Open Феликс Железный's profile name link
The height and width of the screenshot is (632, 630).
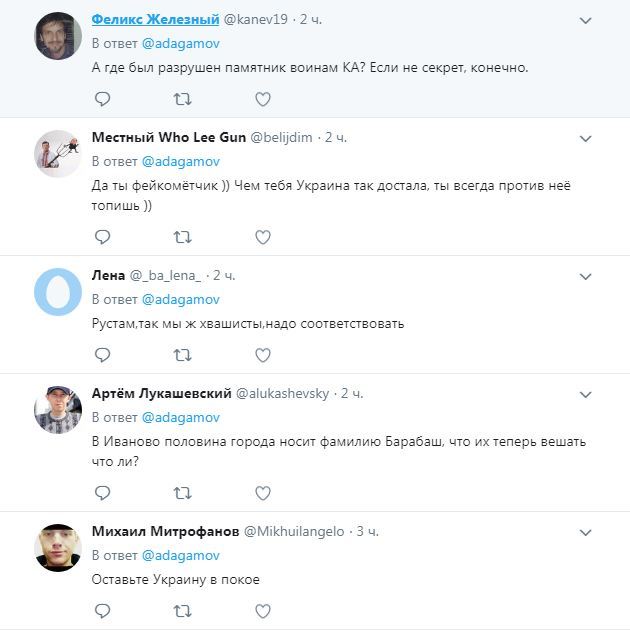[155, 19]
